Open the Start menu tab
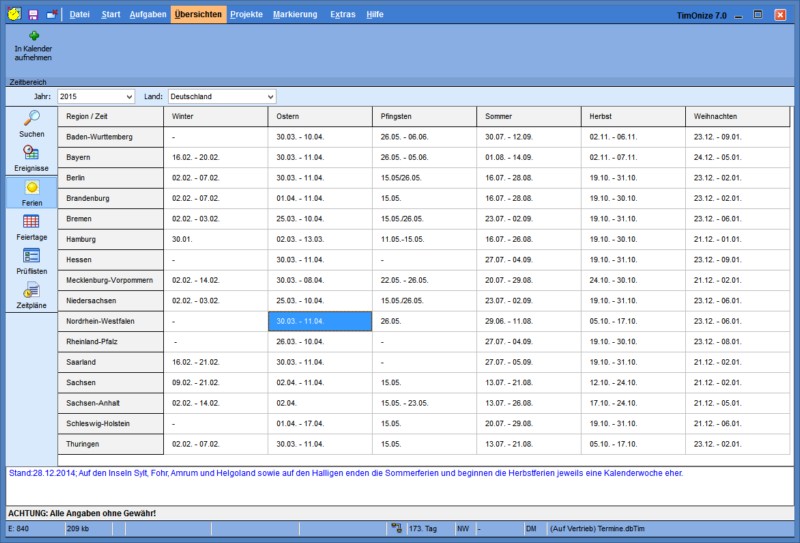Image resolution: width=800 pixels, height=543 pixels. tap(111, 14)
